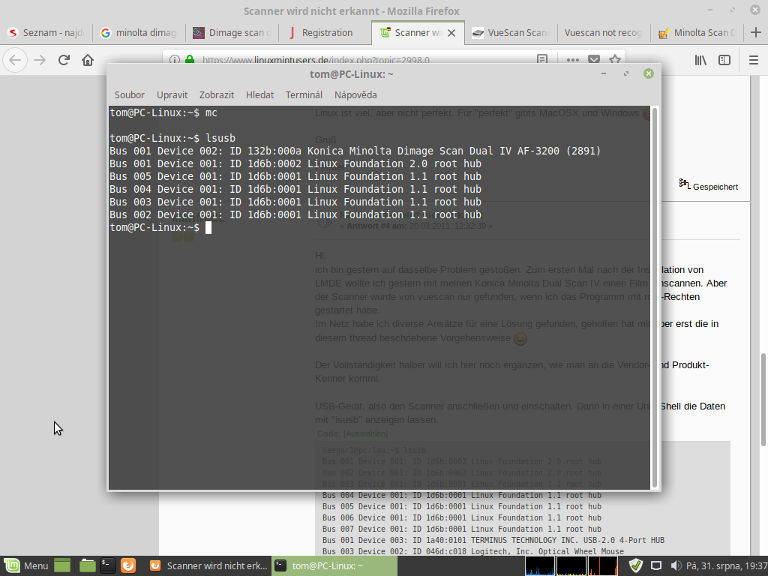Close the Scanner wird nicht erkannt tab
This screenshot has width=768, height=576.
coord(452,33)
